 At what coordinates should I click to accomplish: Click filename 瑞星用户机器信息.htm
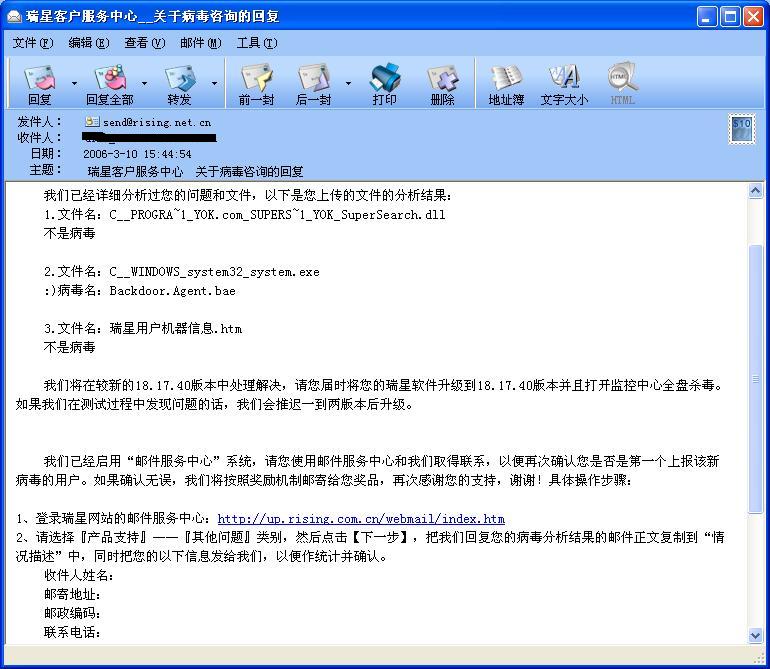[x=176, y=329]
